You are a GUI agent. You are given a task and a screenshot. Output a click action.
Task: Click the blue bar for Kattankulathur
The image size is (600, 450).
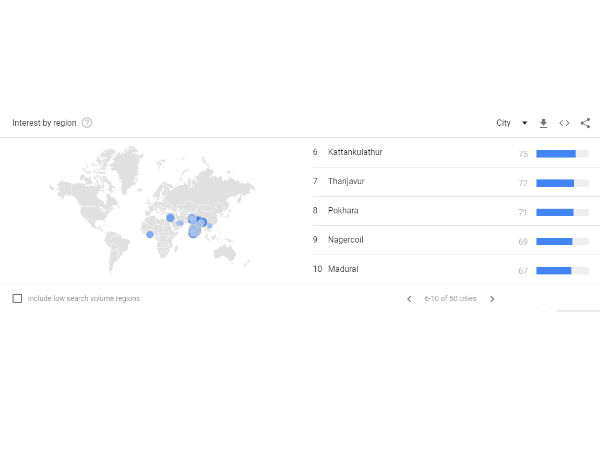(x=556, y=154)
